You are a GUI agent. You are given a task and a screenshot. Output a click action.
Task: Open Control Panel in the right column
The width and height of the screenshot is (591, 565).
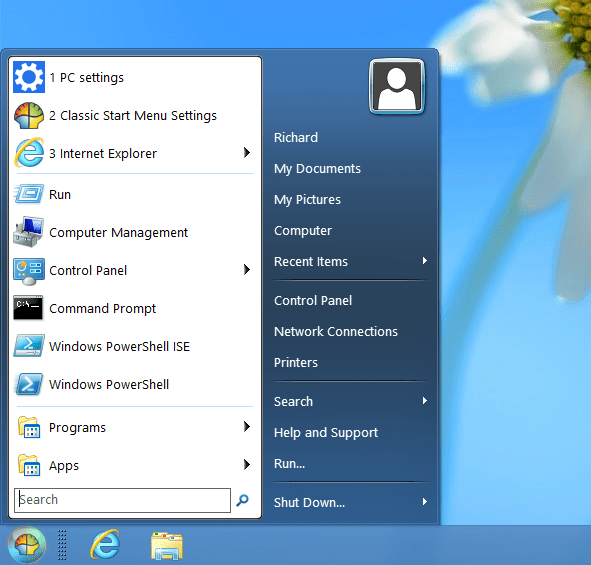[x=313, y=301]
